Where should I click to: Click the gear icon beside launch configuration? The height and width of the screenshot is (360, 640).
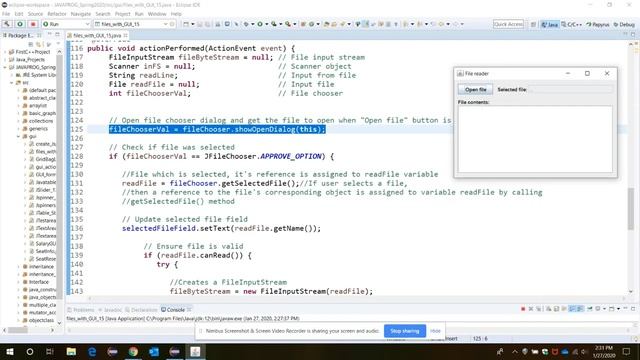click(x=172, y=24)
